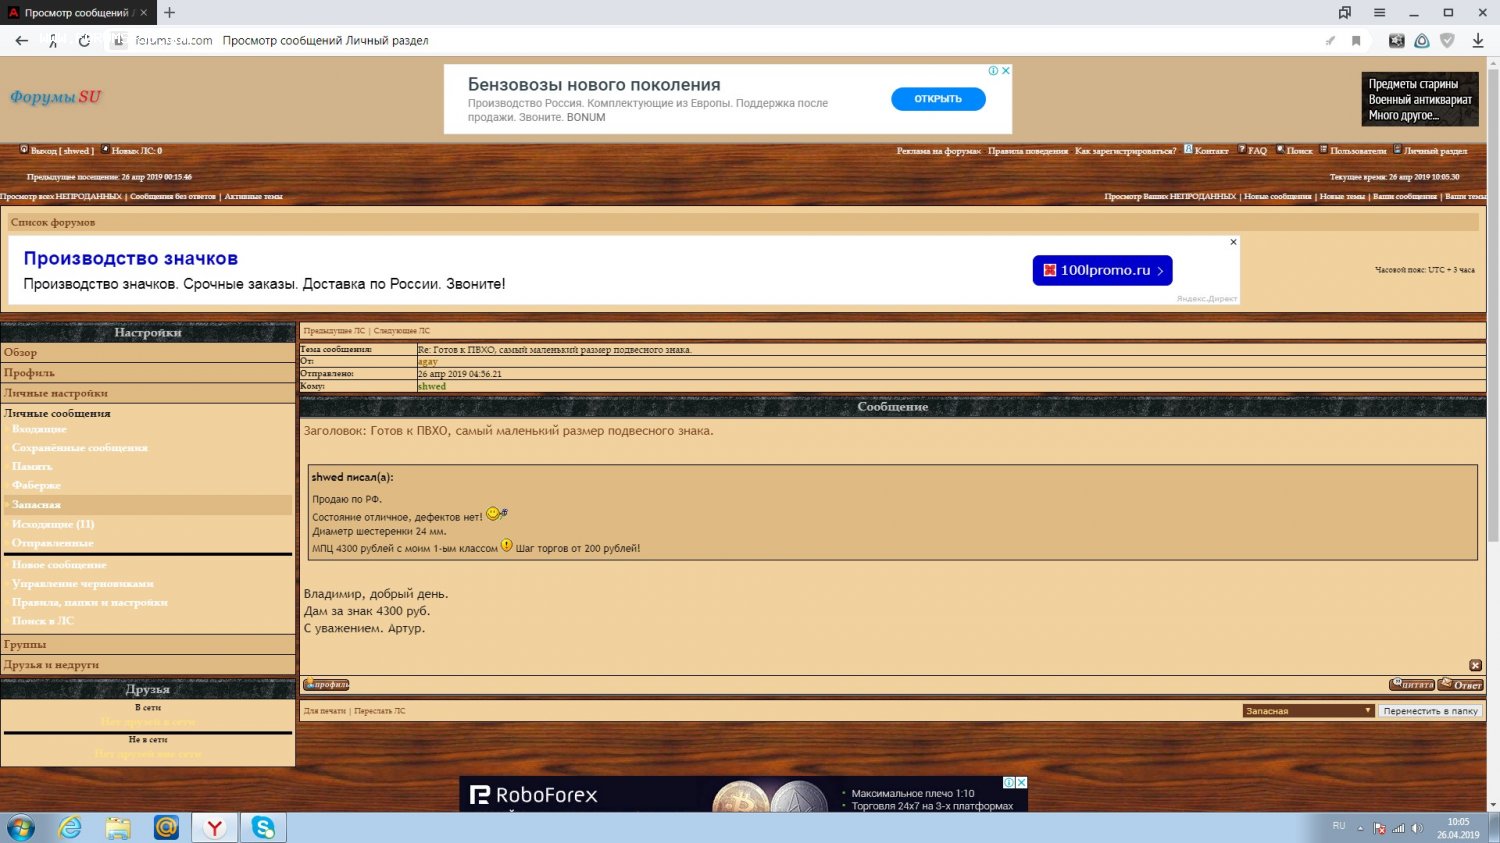The width and height of the screenshot is (1500, 843).
Task: Open the Входящие inbox folder
Action: point(39,429)
